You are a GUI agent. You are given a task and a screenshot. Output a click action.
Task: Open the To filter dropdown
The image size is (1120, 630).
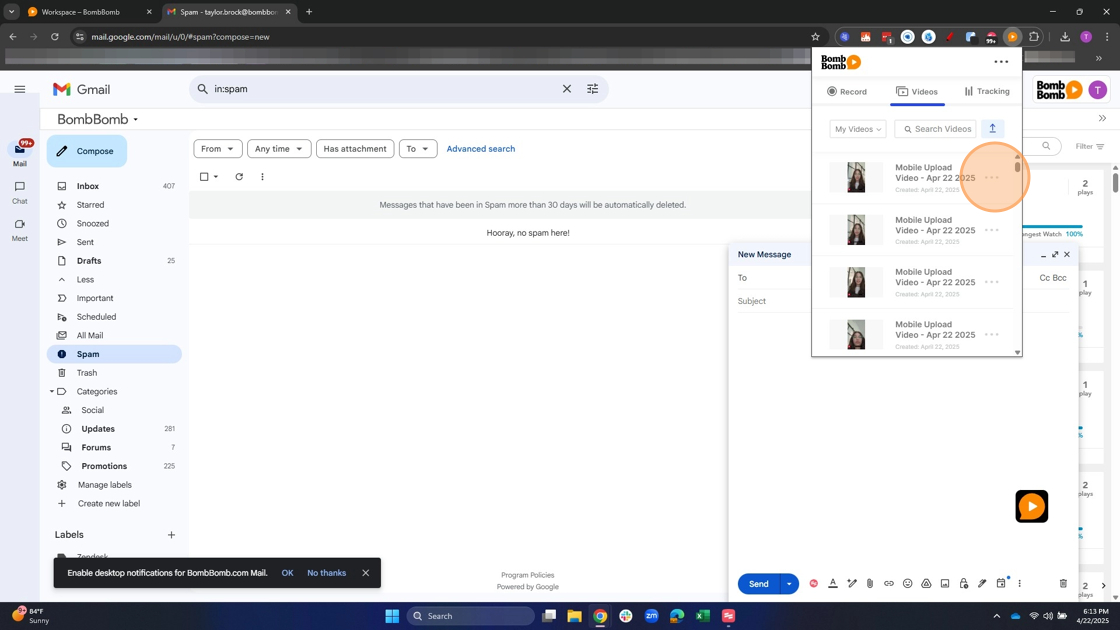pos(418,149)
